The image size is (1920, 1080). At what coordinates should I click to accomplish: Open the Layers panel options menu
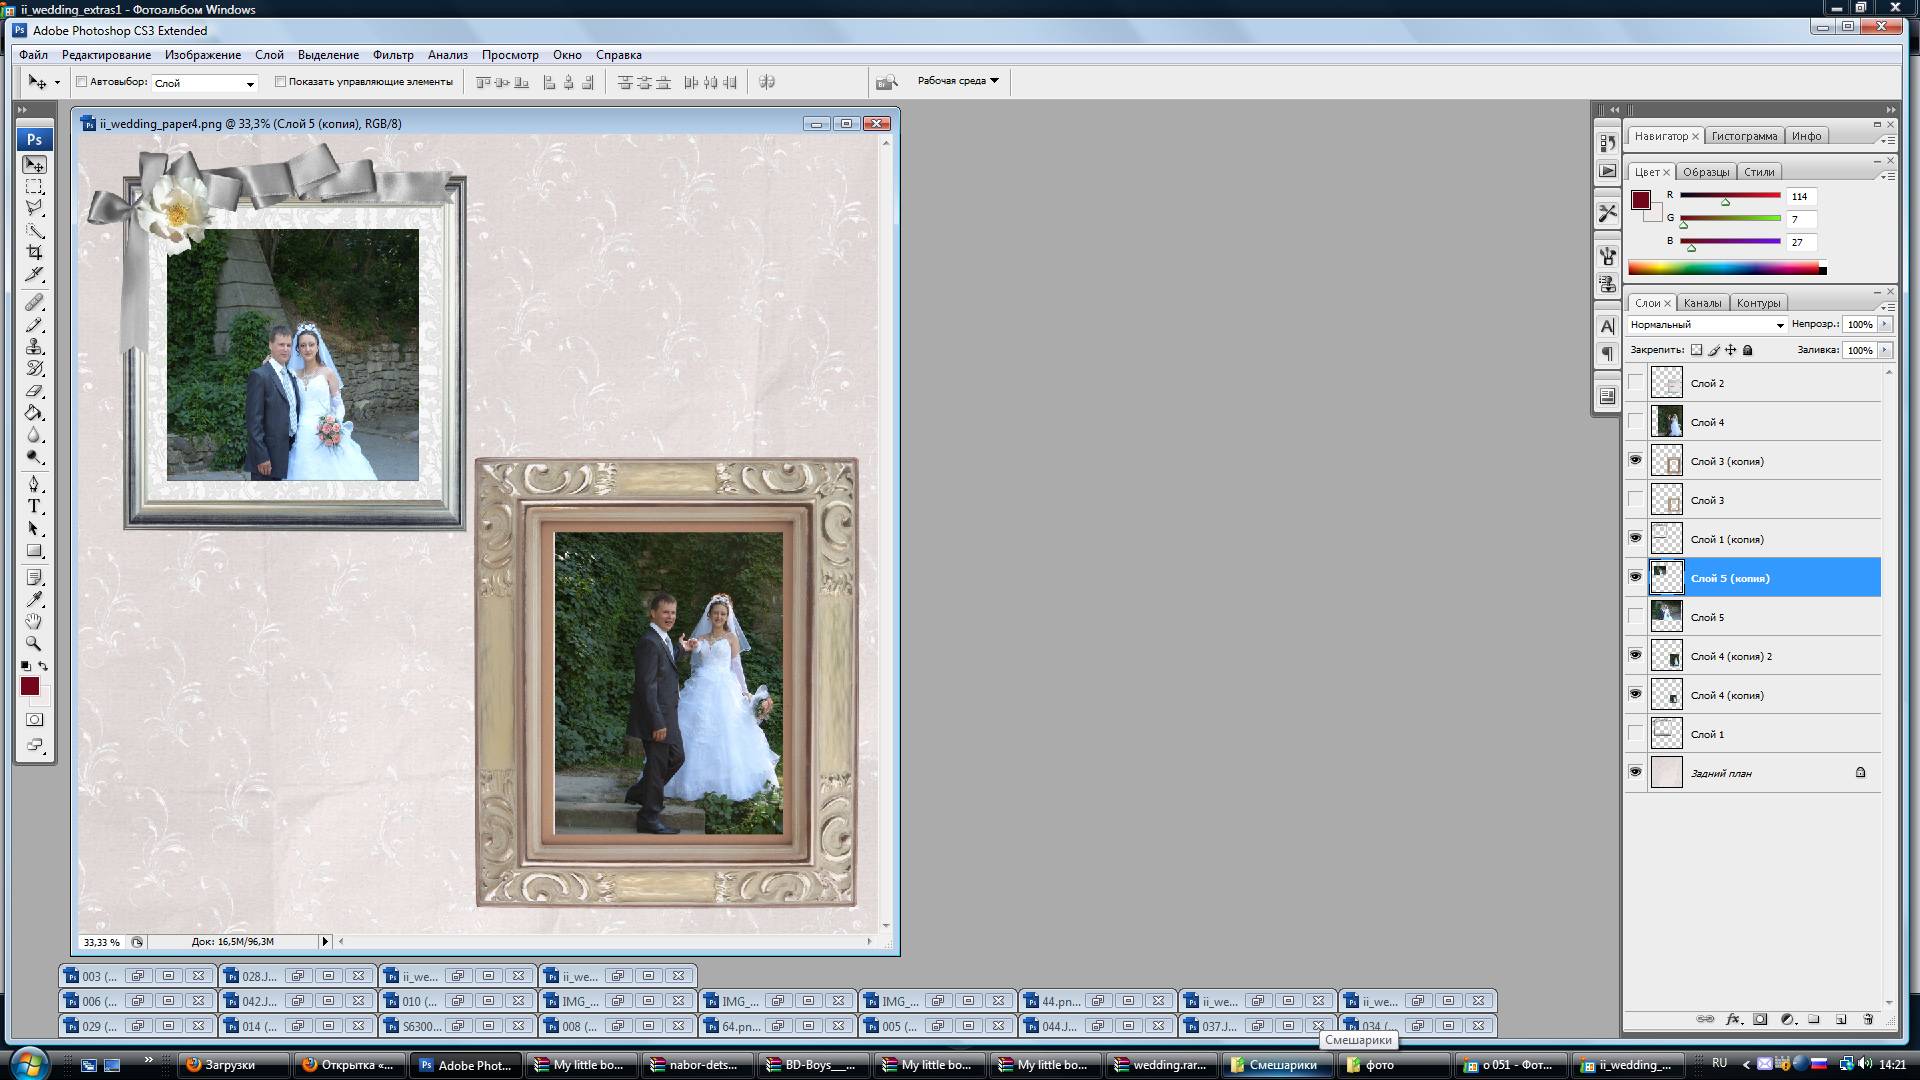(1887, 306)
